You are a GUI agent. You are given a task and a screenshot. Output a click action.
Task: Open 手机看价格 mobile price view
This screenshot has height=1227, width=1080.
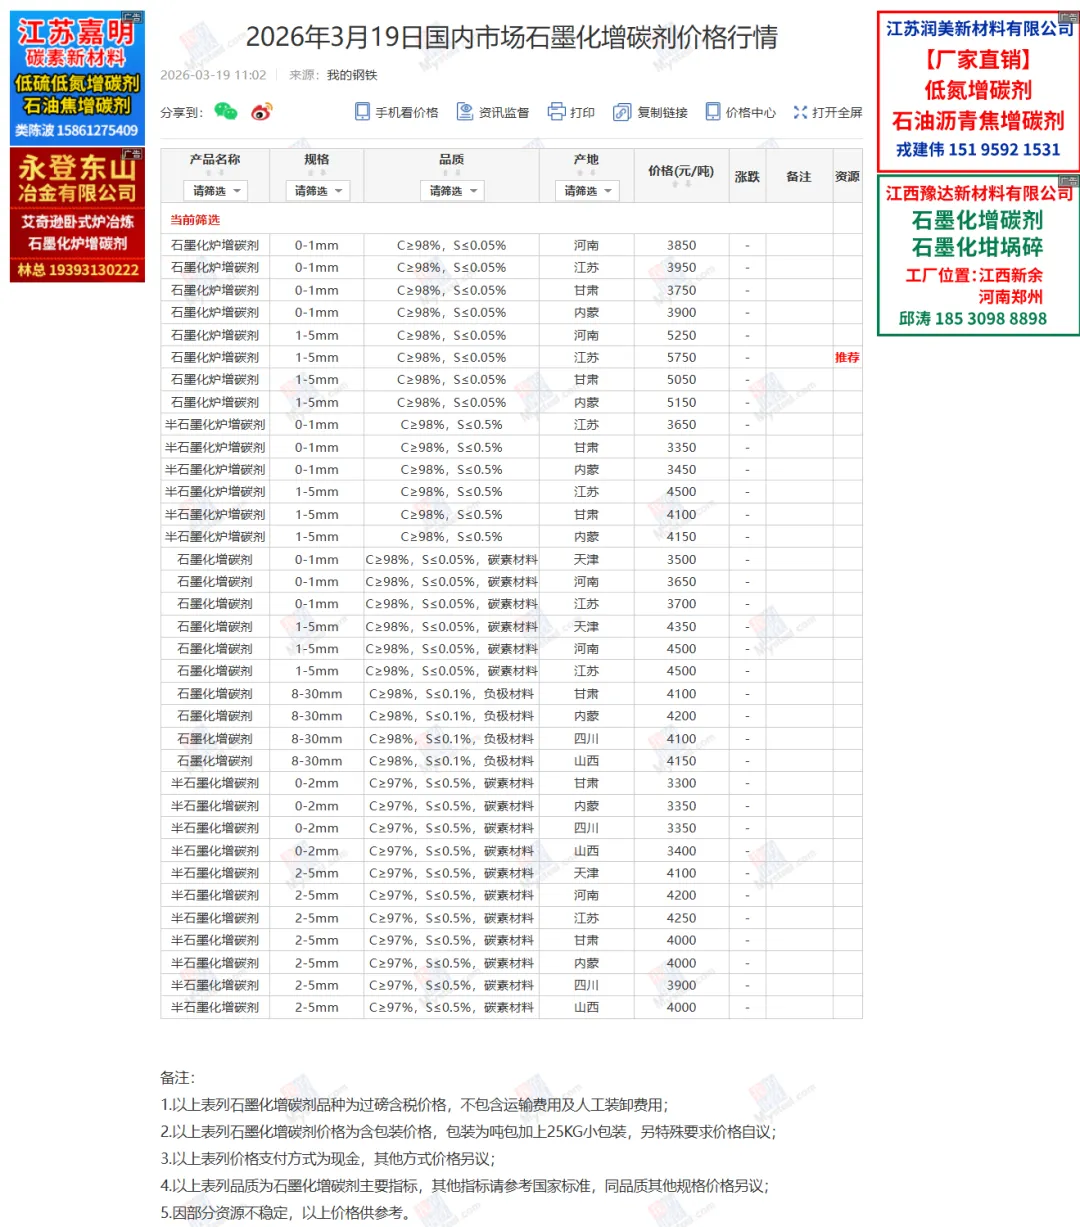[399, 111]
